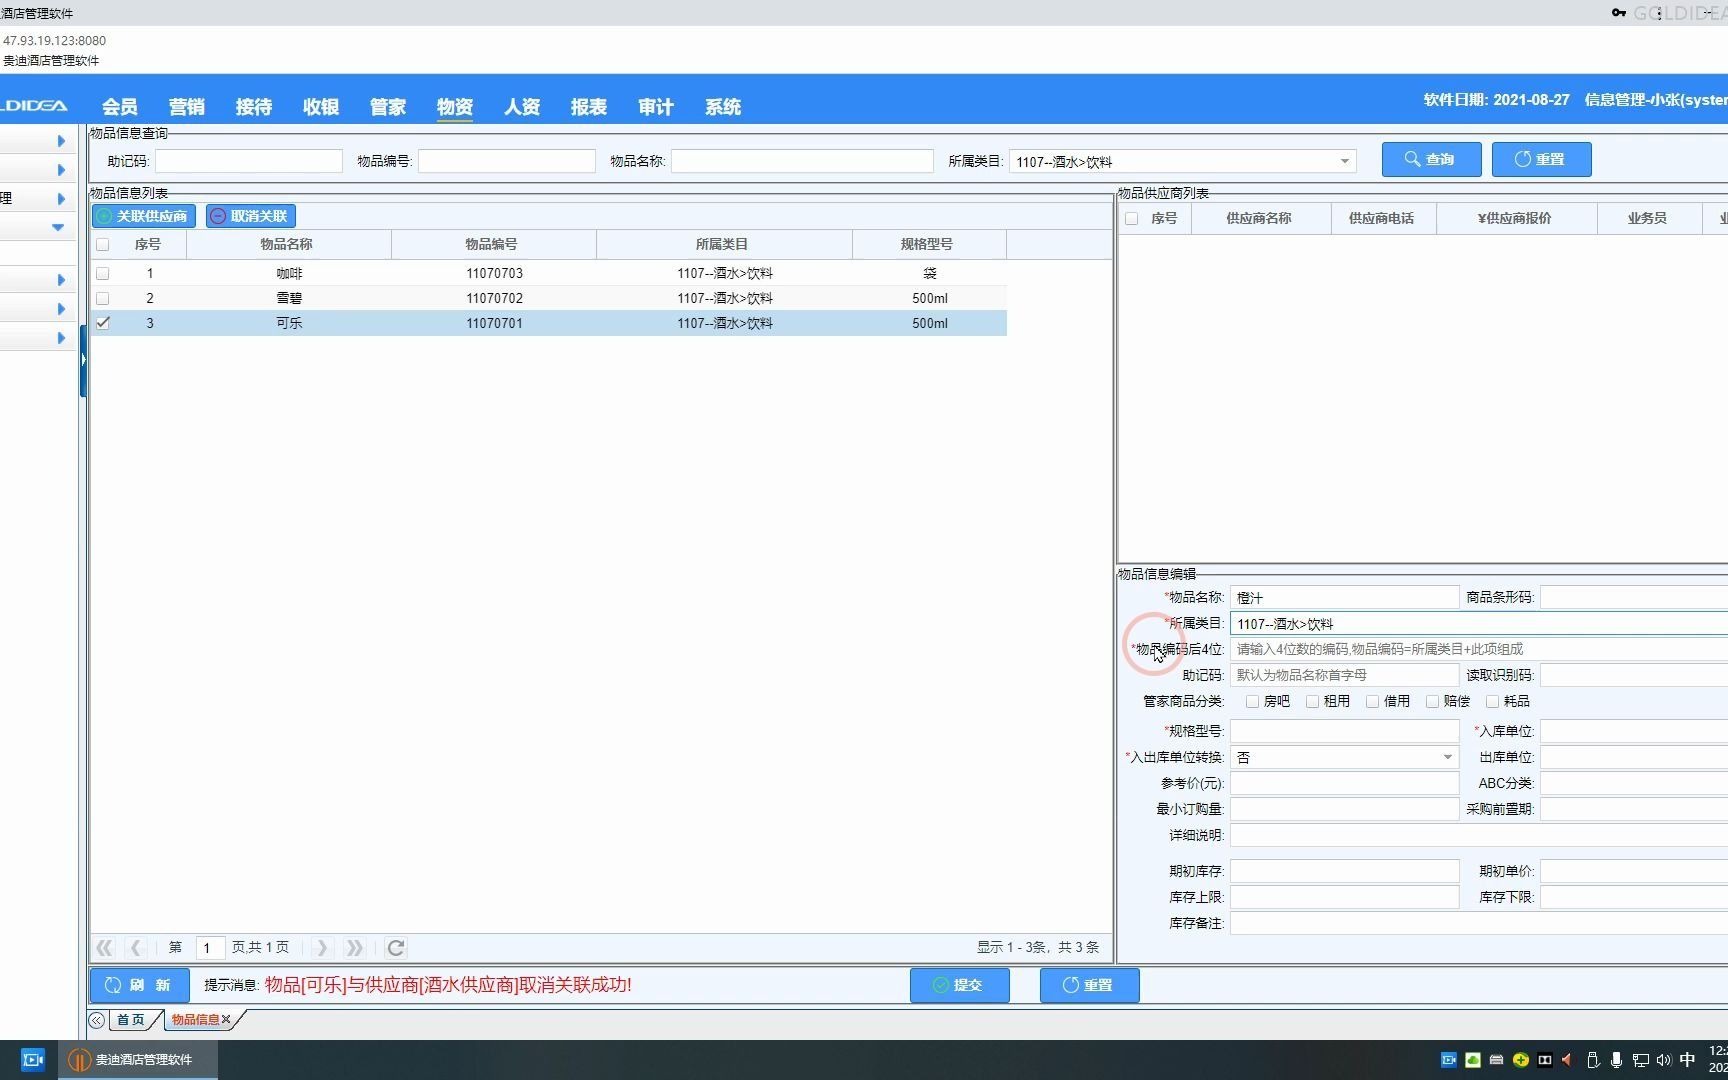This screenshot has height=1080, width=1728.
Task: Focus the 物品编码后4位 input field
Action: point(1478,649)
